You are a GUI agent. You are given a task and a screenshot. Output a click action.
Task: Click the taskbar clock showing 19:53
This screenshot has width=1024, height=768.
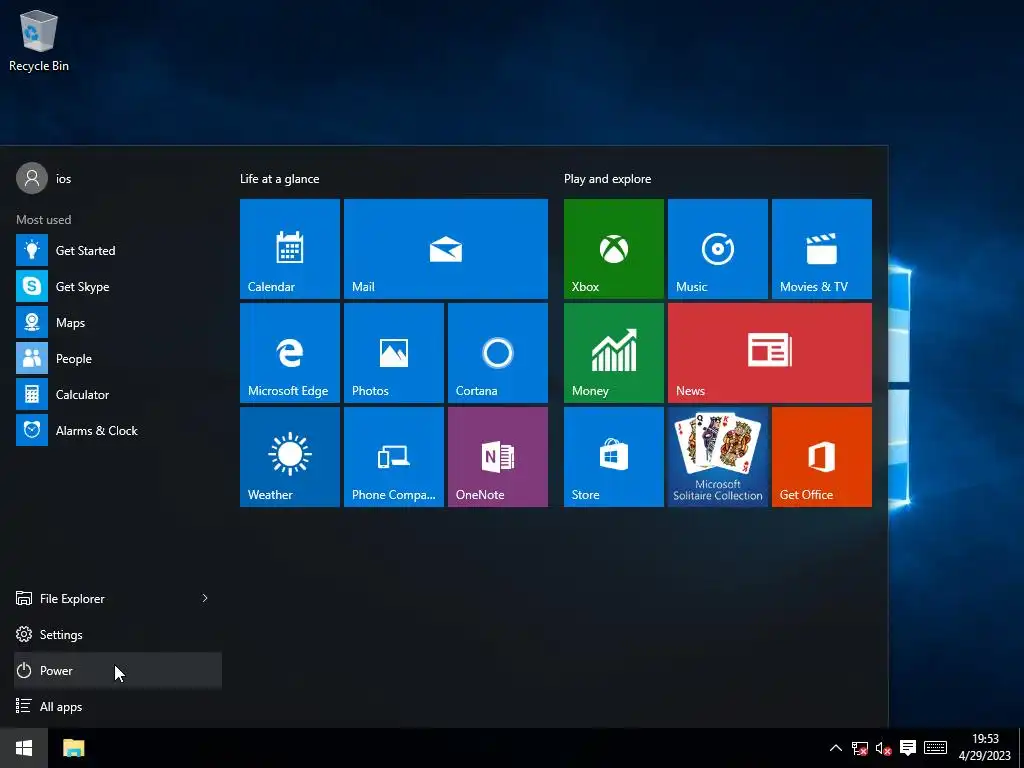pyautogui.click(x=985, y=748)
